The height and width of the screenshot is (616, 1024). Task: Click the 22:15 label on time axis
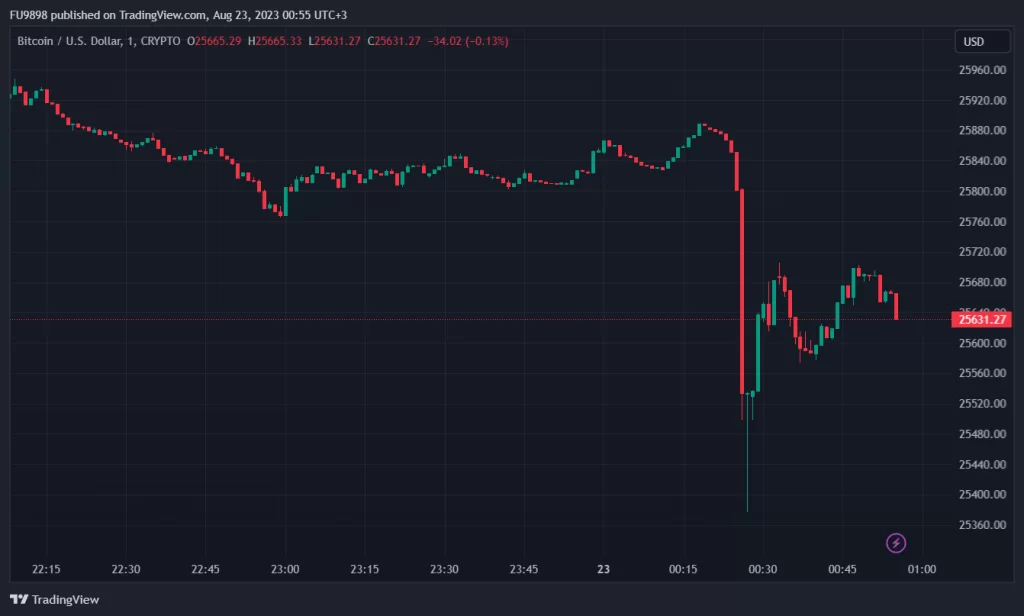[46, 569]
